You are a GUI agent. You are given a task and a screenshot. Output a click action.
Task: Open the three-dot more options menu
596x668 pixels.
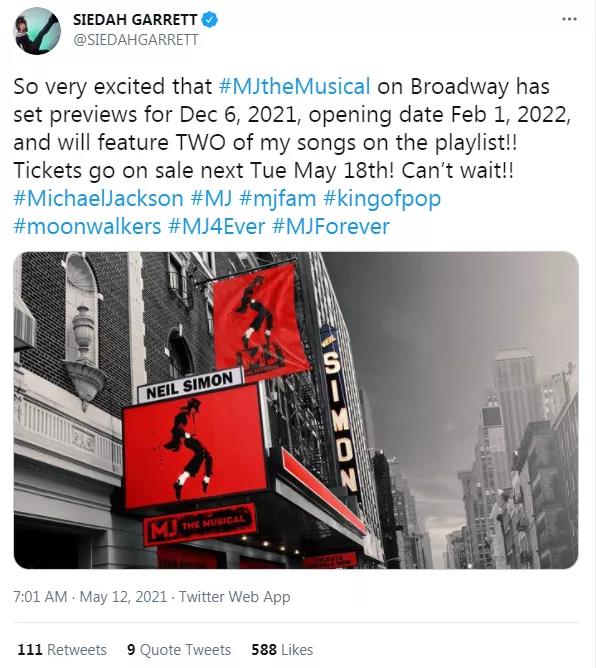(x=569, y=19)
